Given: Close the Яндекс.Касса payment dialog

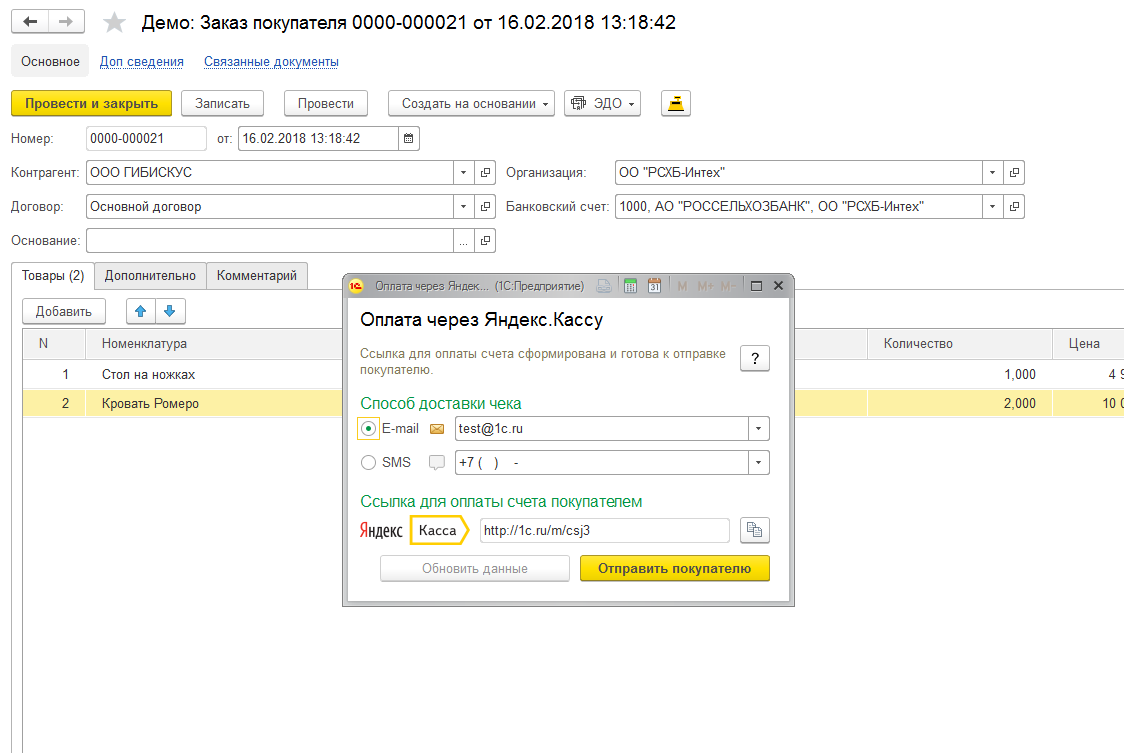Looking at the screenshot, I should 778,286.
